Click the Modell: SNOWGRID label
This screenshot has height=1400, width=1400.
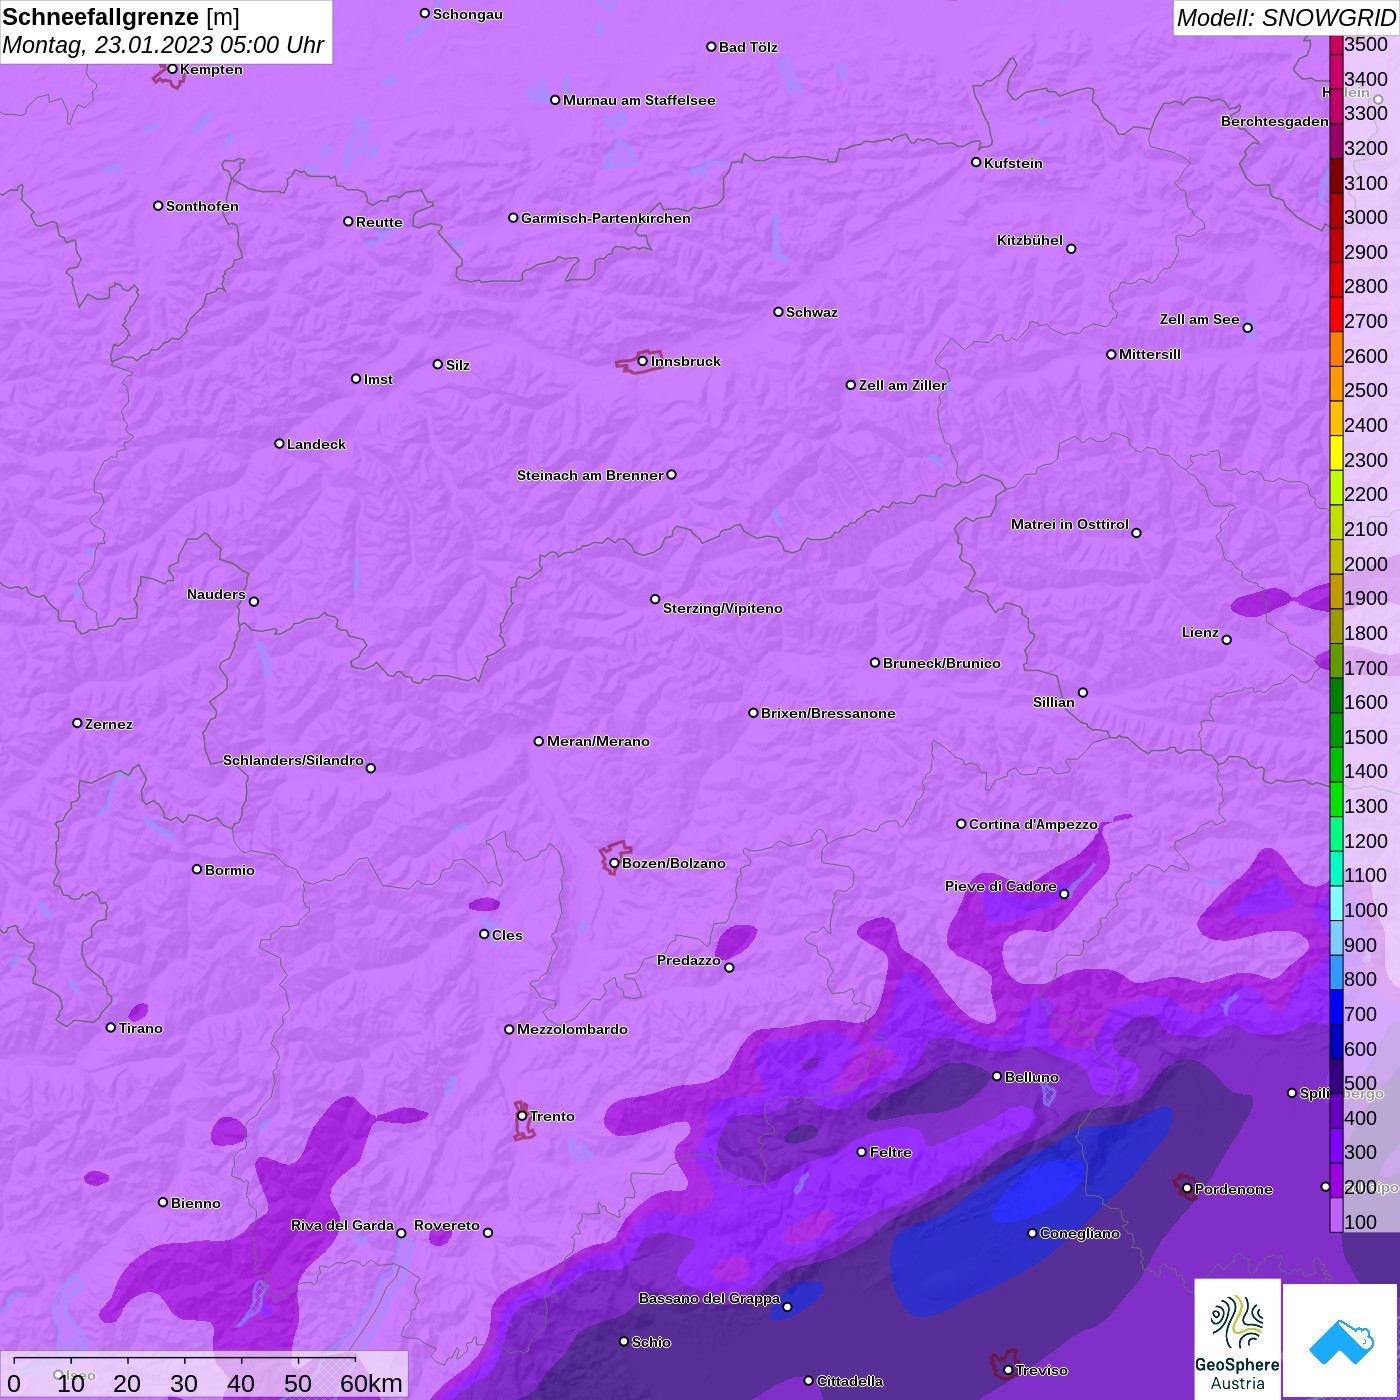[x=1286, y=18]
